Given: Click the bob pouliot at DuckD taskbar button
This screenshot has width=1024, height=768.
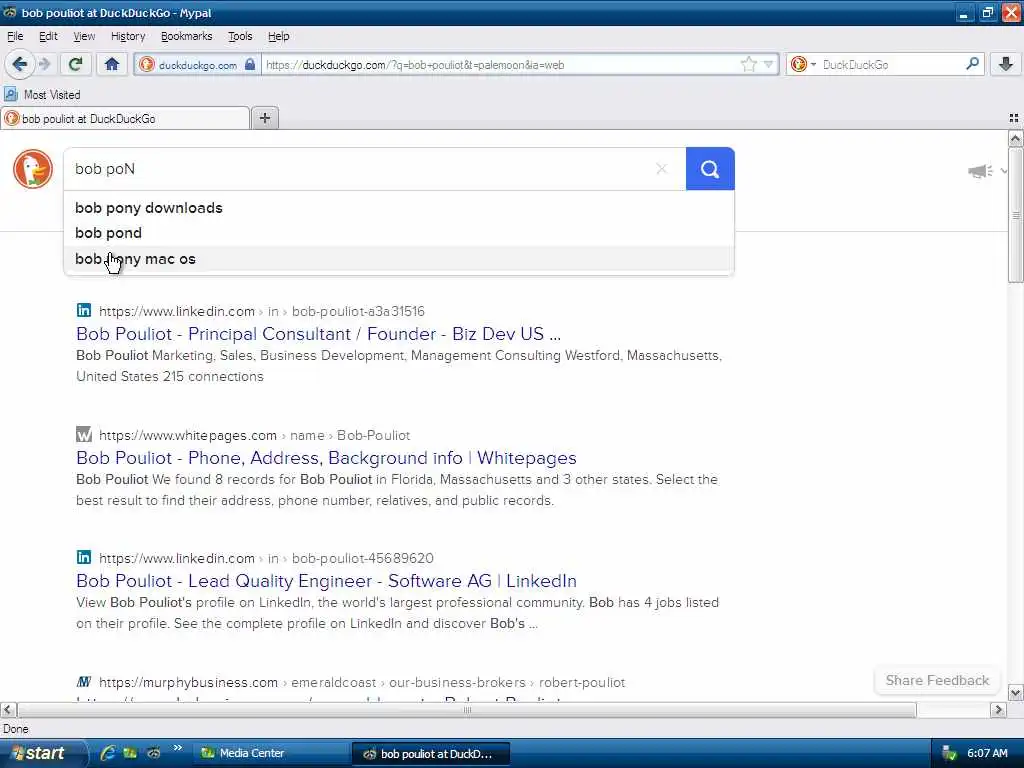Looking at the screenshot, I should [431, 754].
